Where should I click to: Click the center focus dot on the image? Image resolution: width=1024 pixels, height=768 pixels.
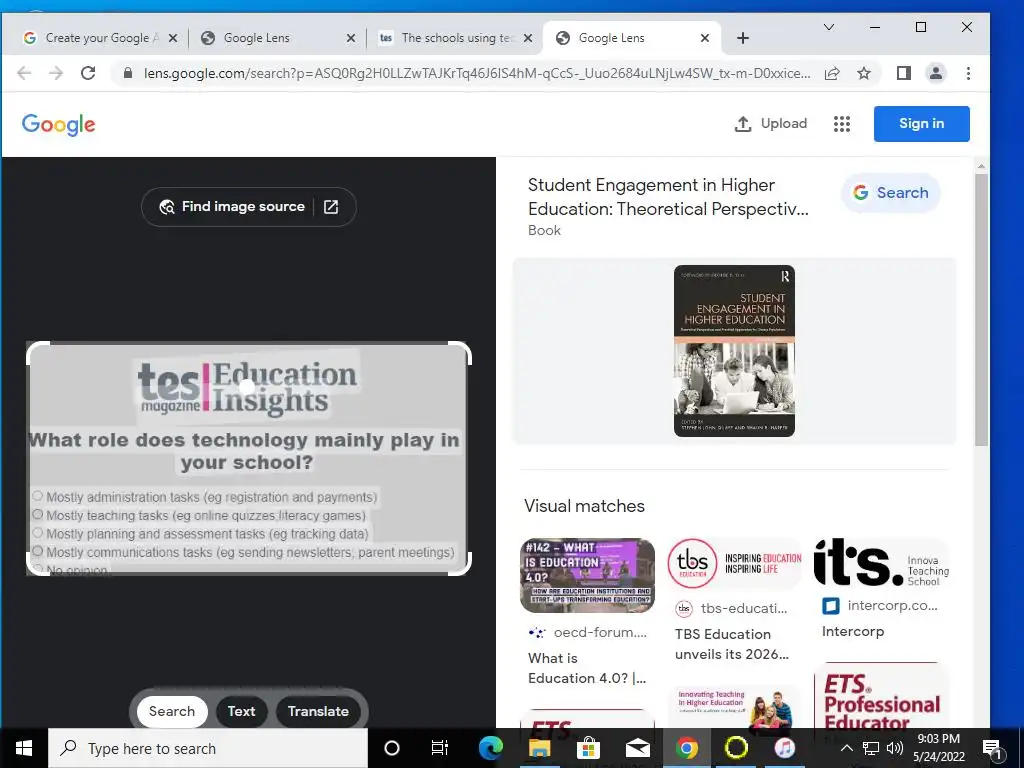coord(247,387)
